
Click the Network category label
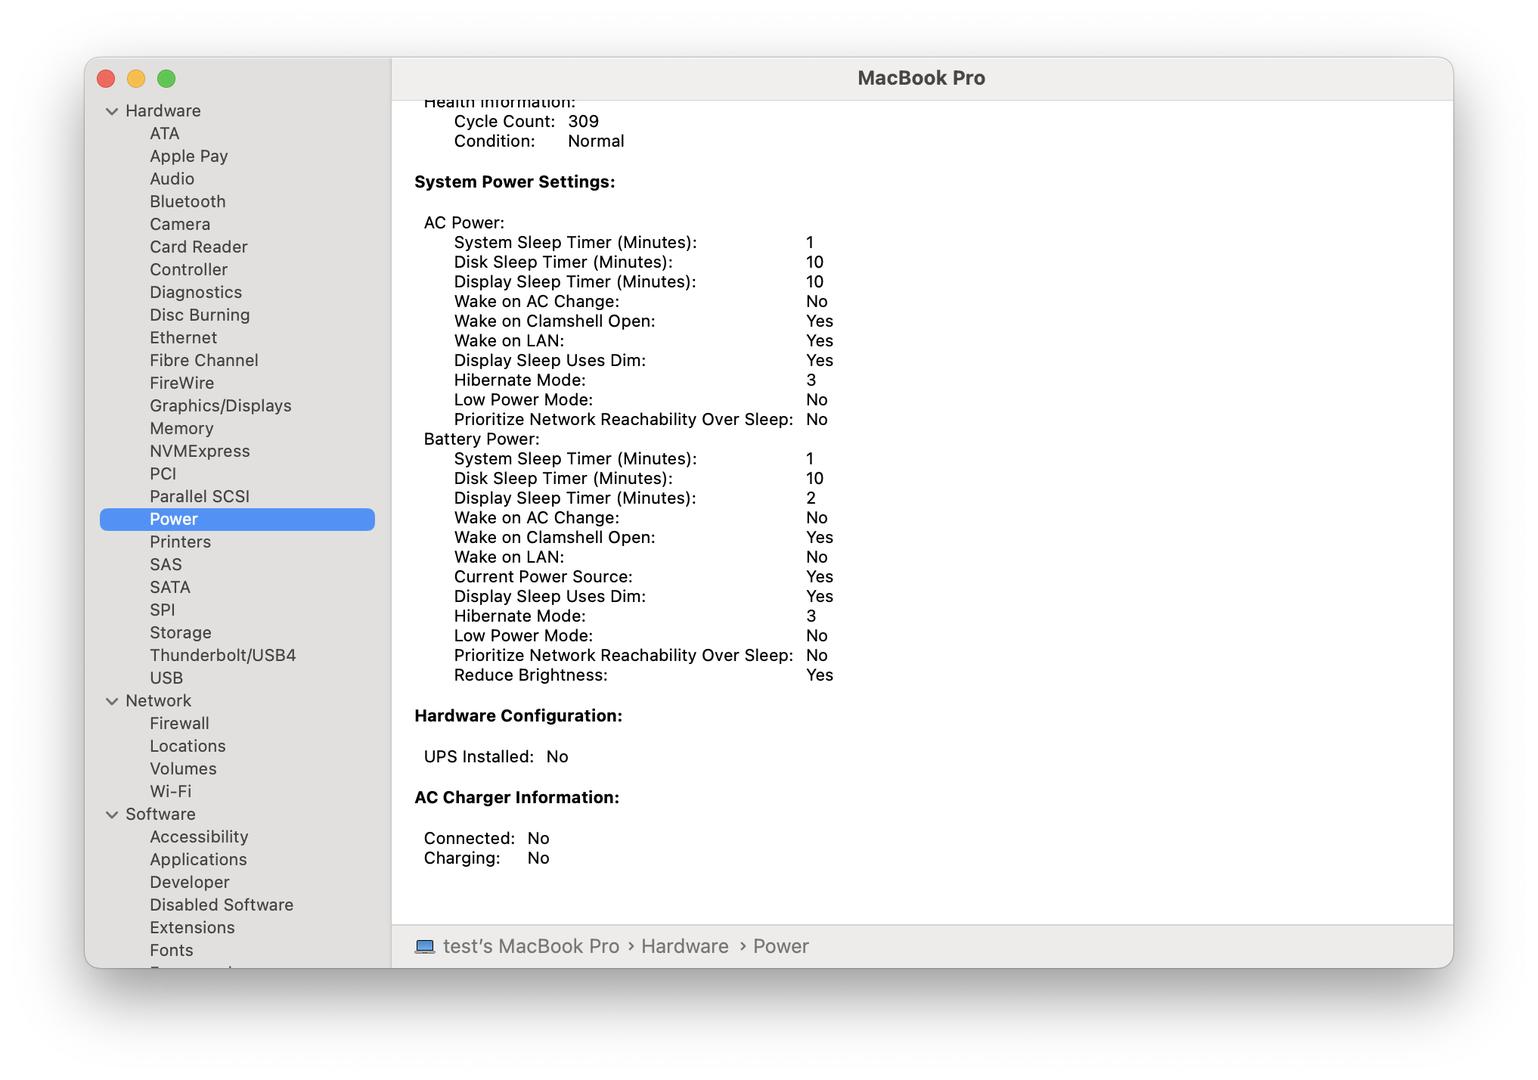pos(158,701)
